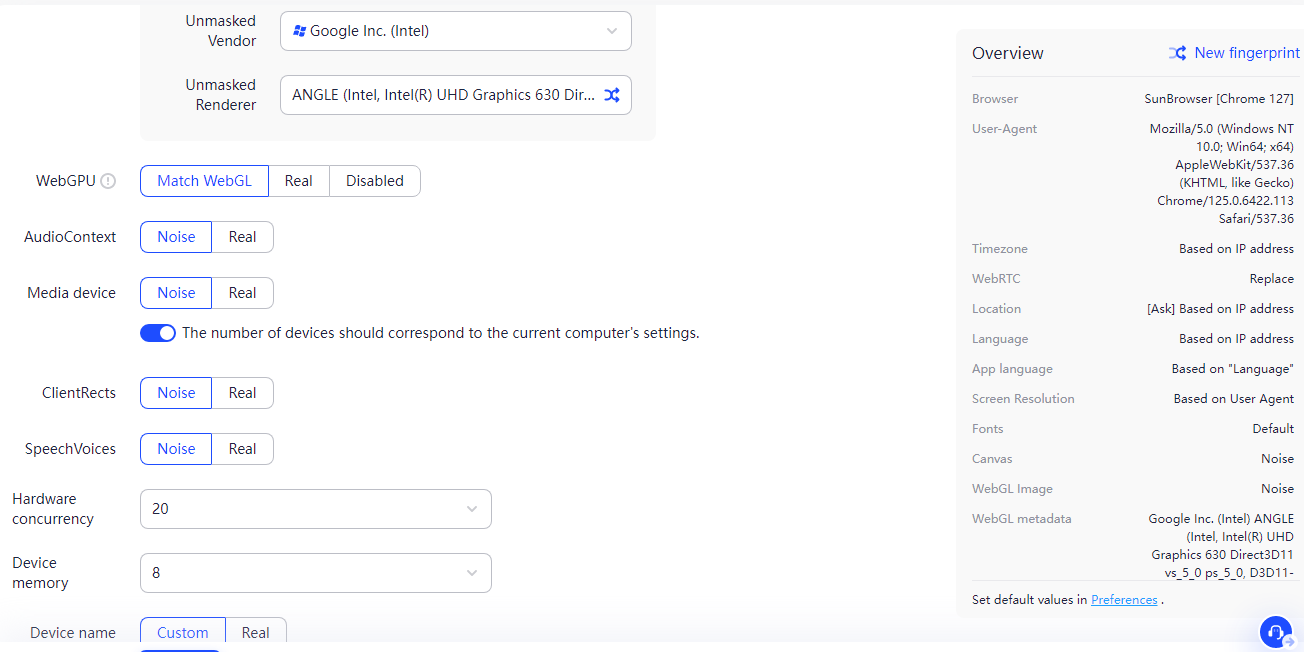Set SpeechVoices to Real
Image resolution: width=1304 pixels, height=652 pixels.
[242, 449]
